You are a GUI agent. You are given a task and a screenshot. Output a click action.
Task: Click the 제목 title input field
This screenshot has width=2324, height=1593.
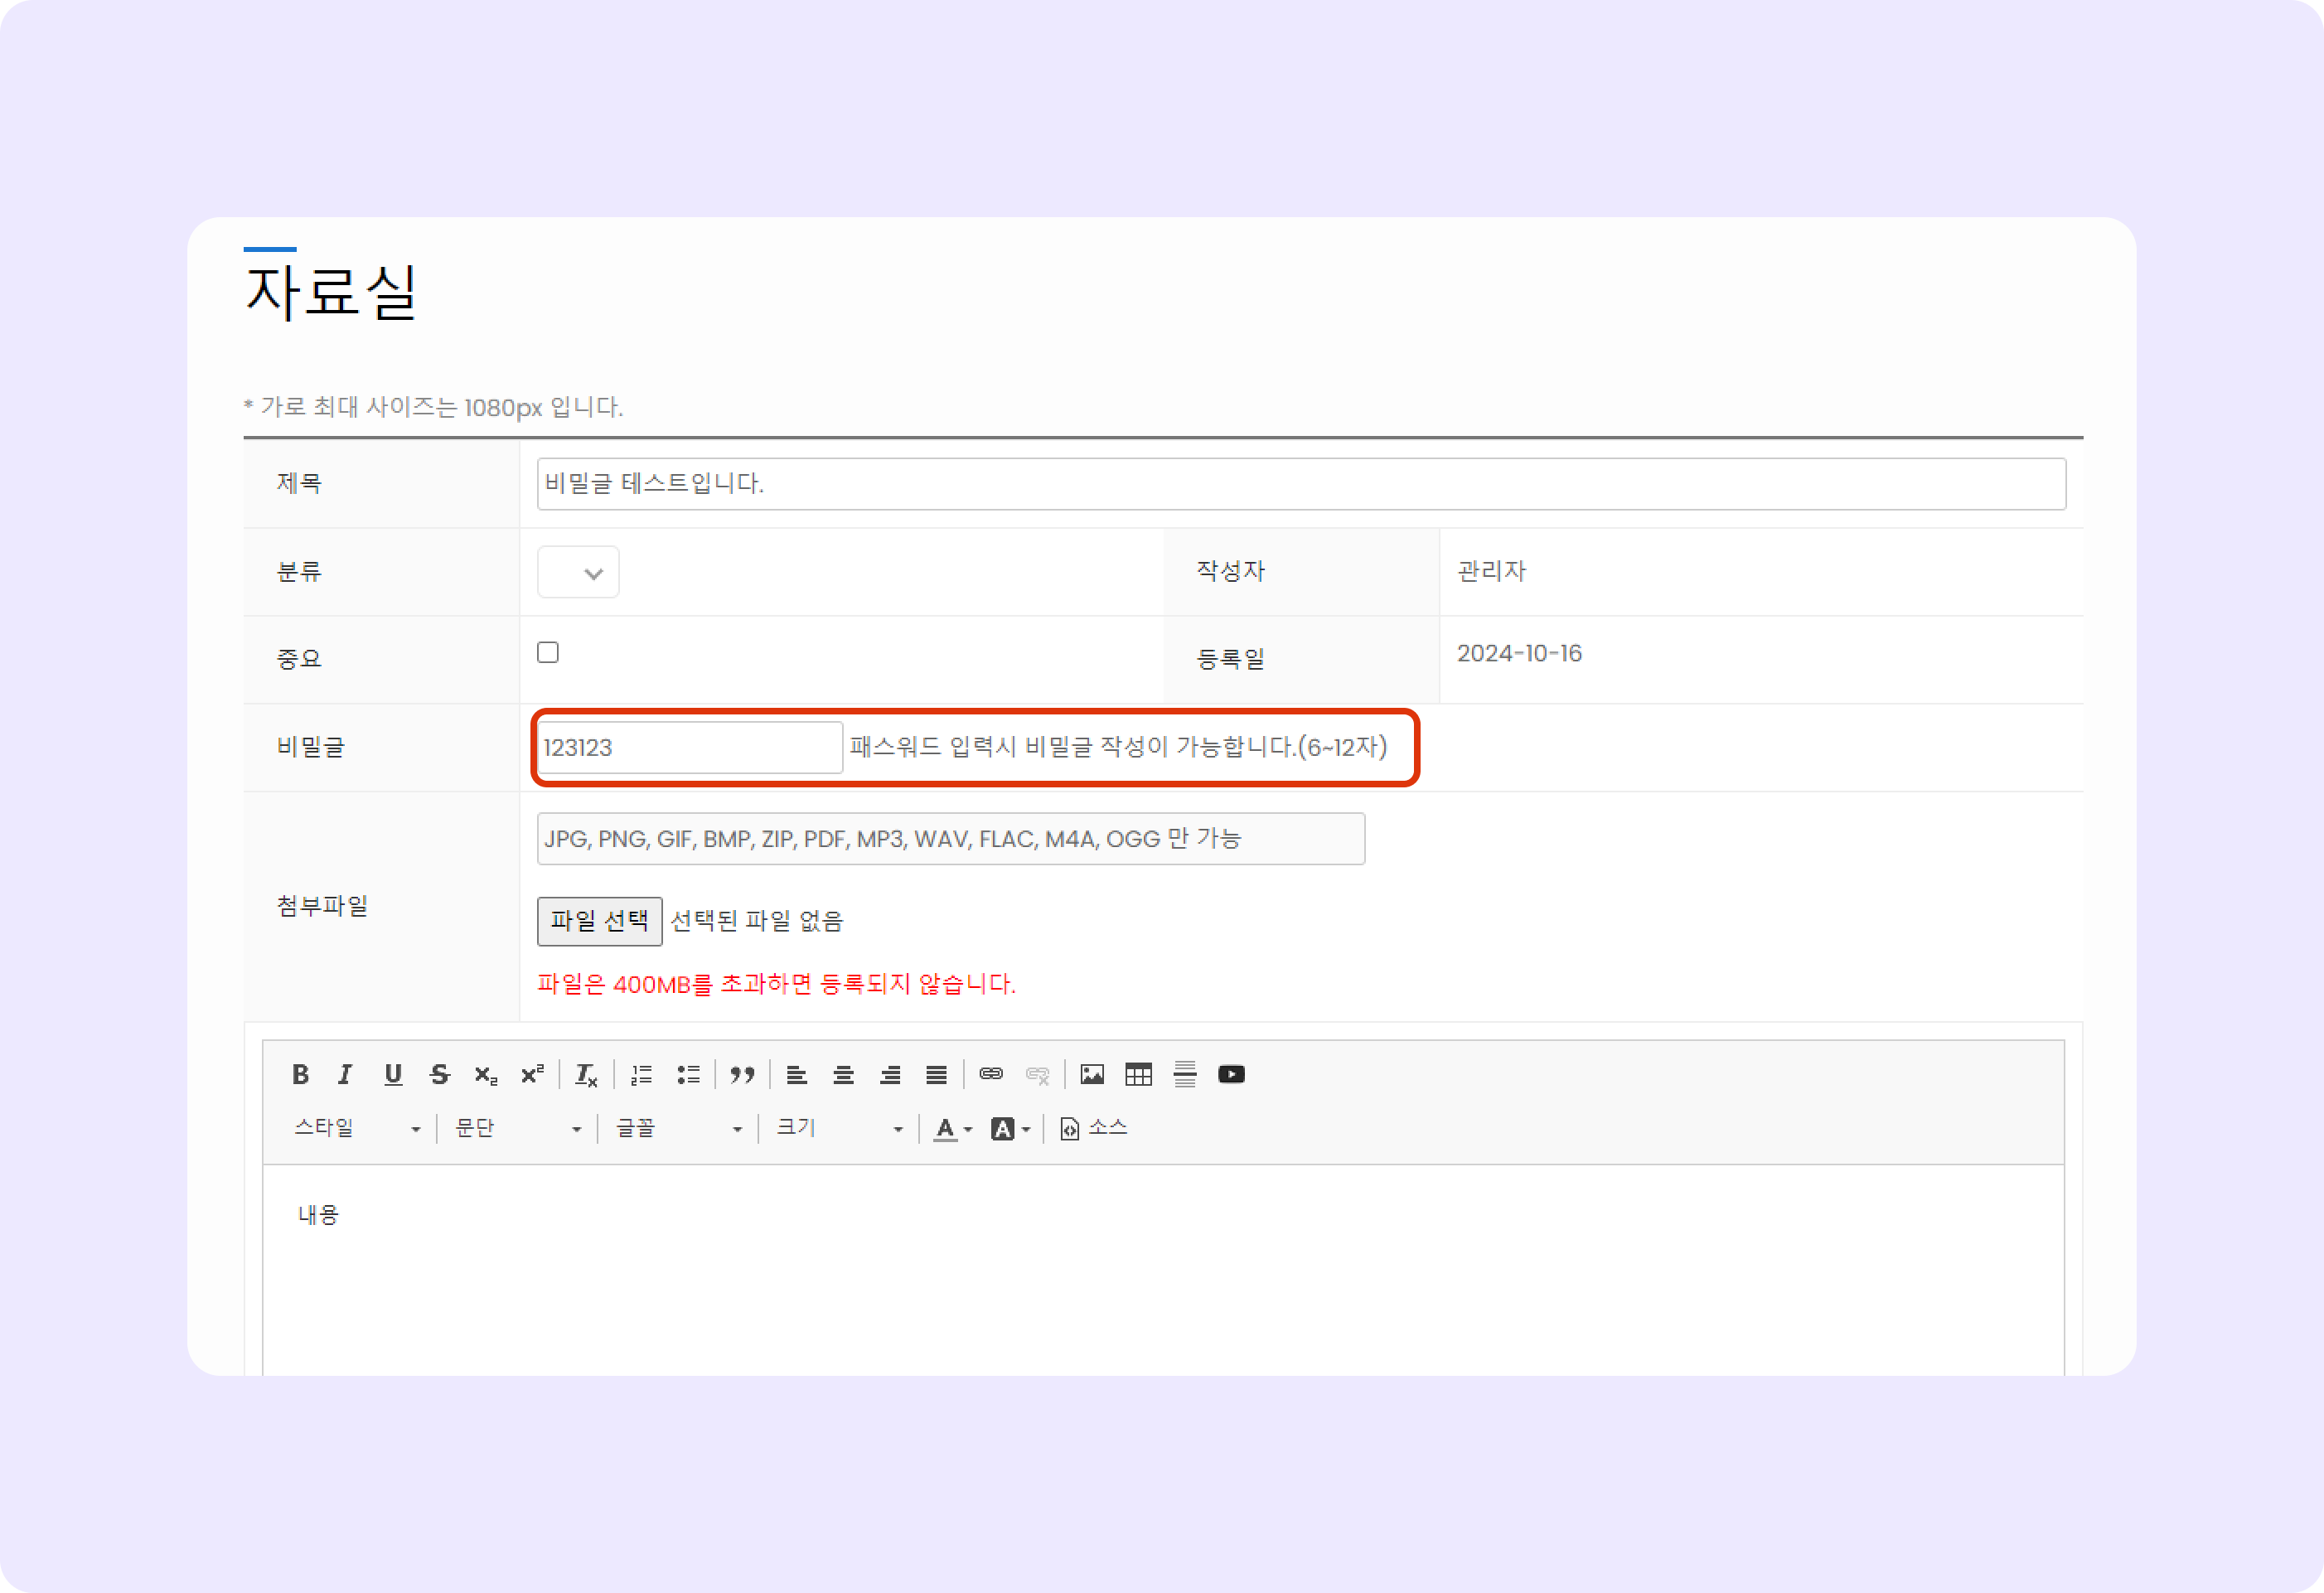tap(1300, 484)
